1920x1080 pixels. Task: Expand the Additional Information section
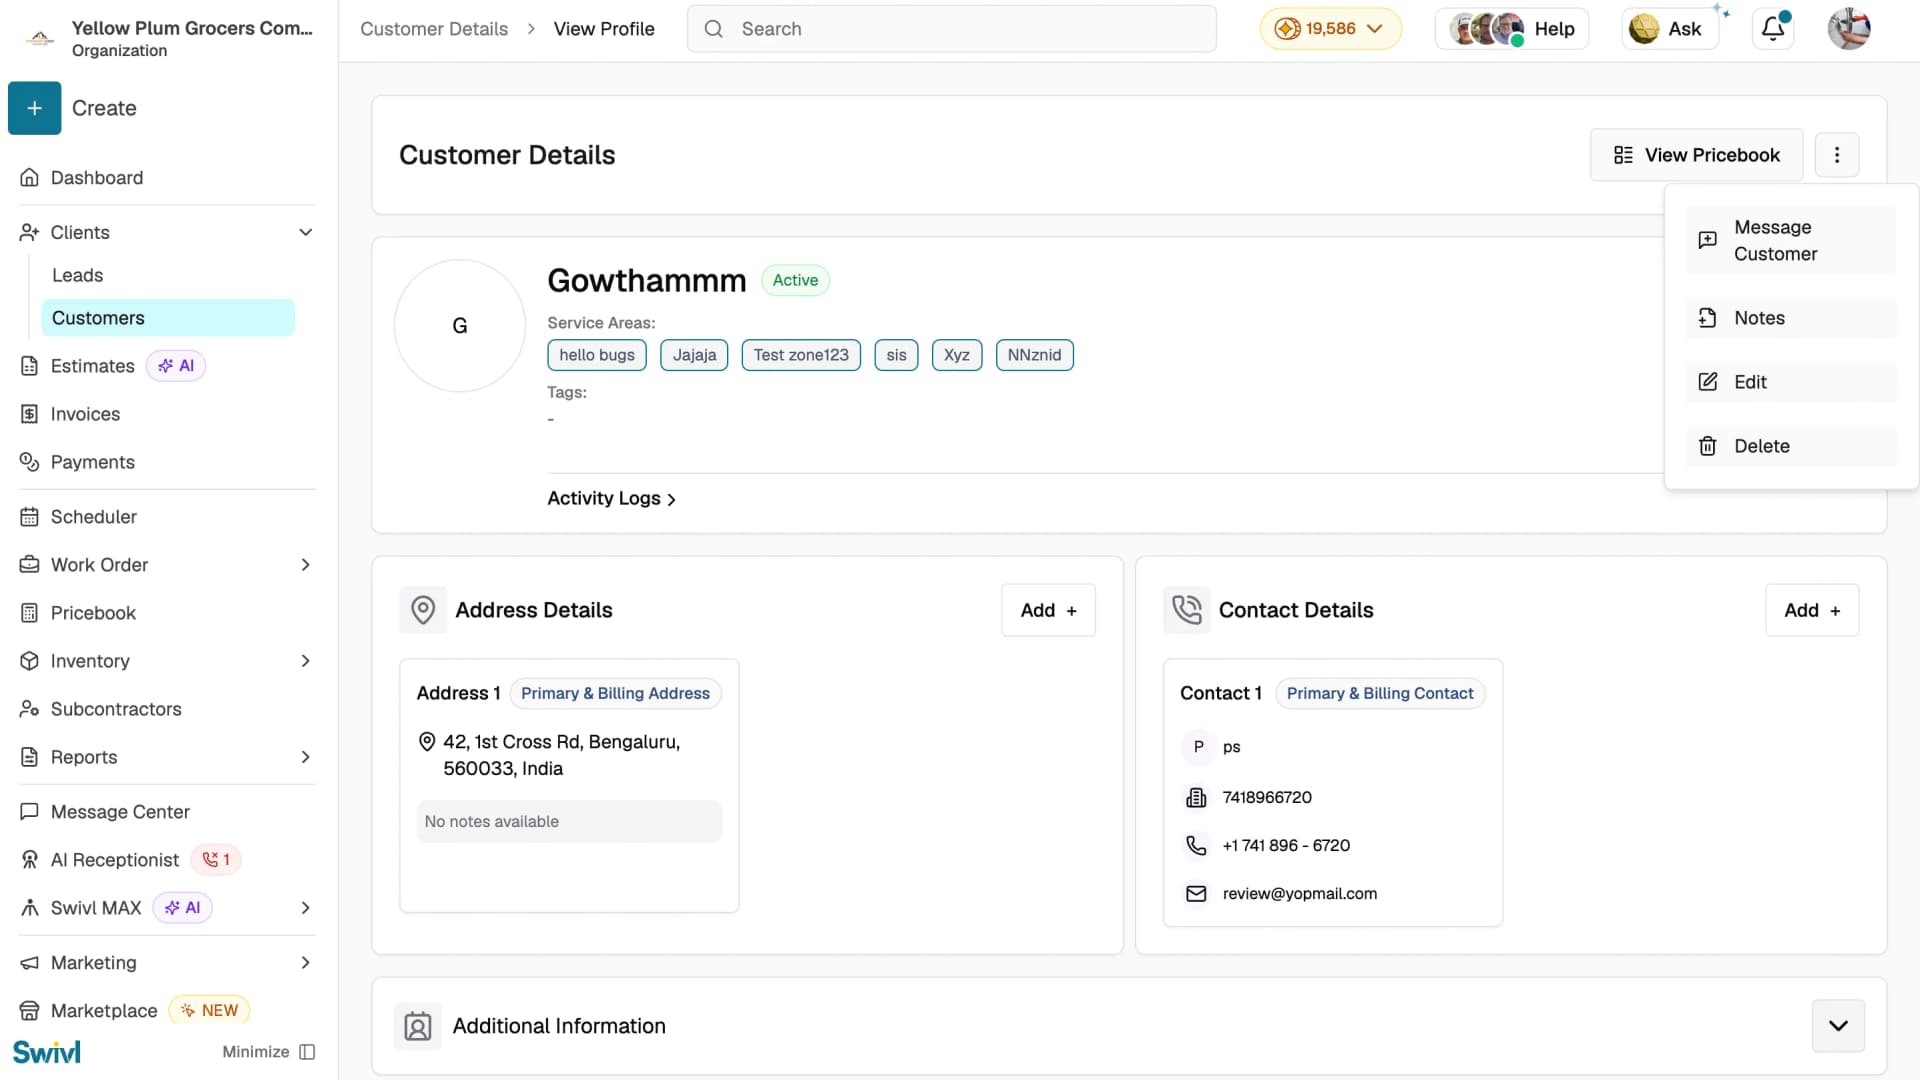pyautogui.click(x=1838, y=1026)
